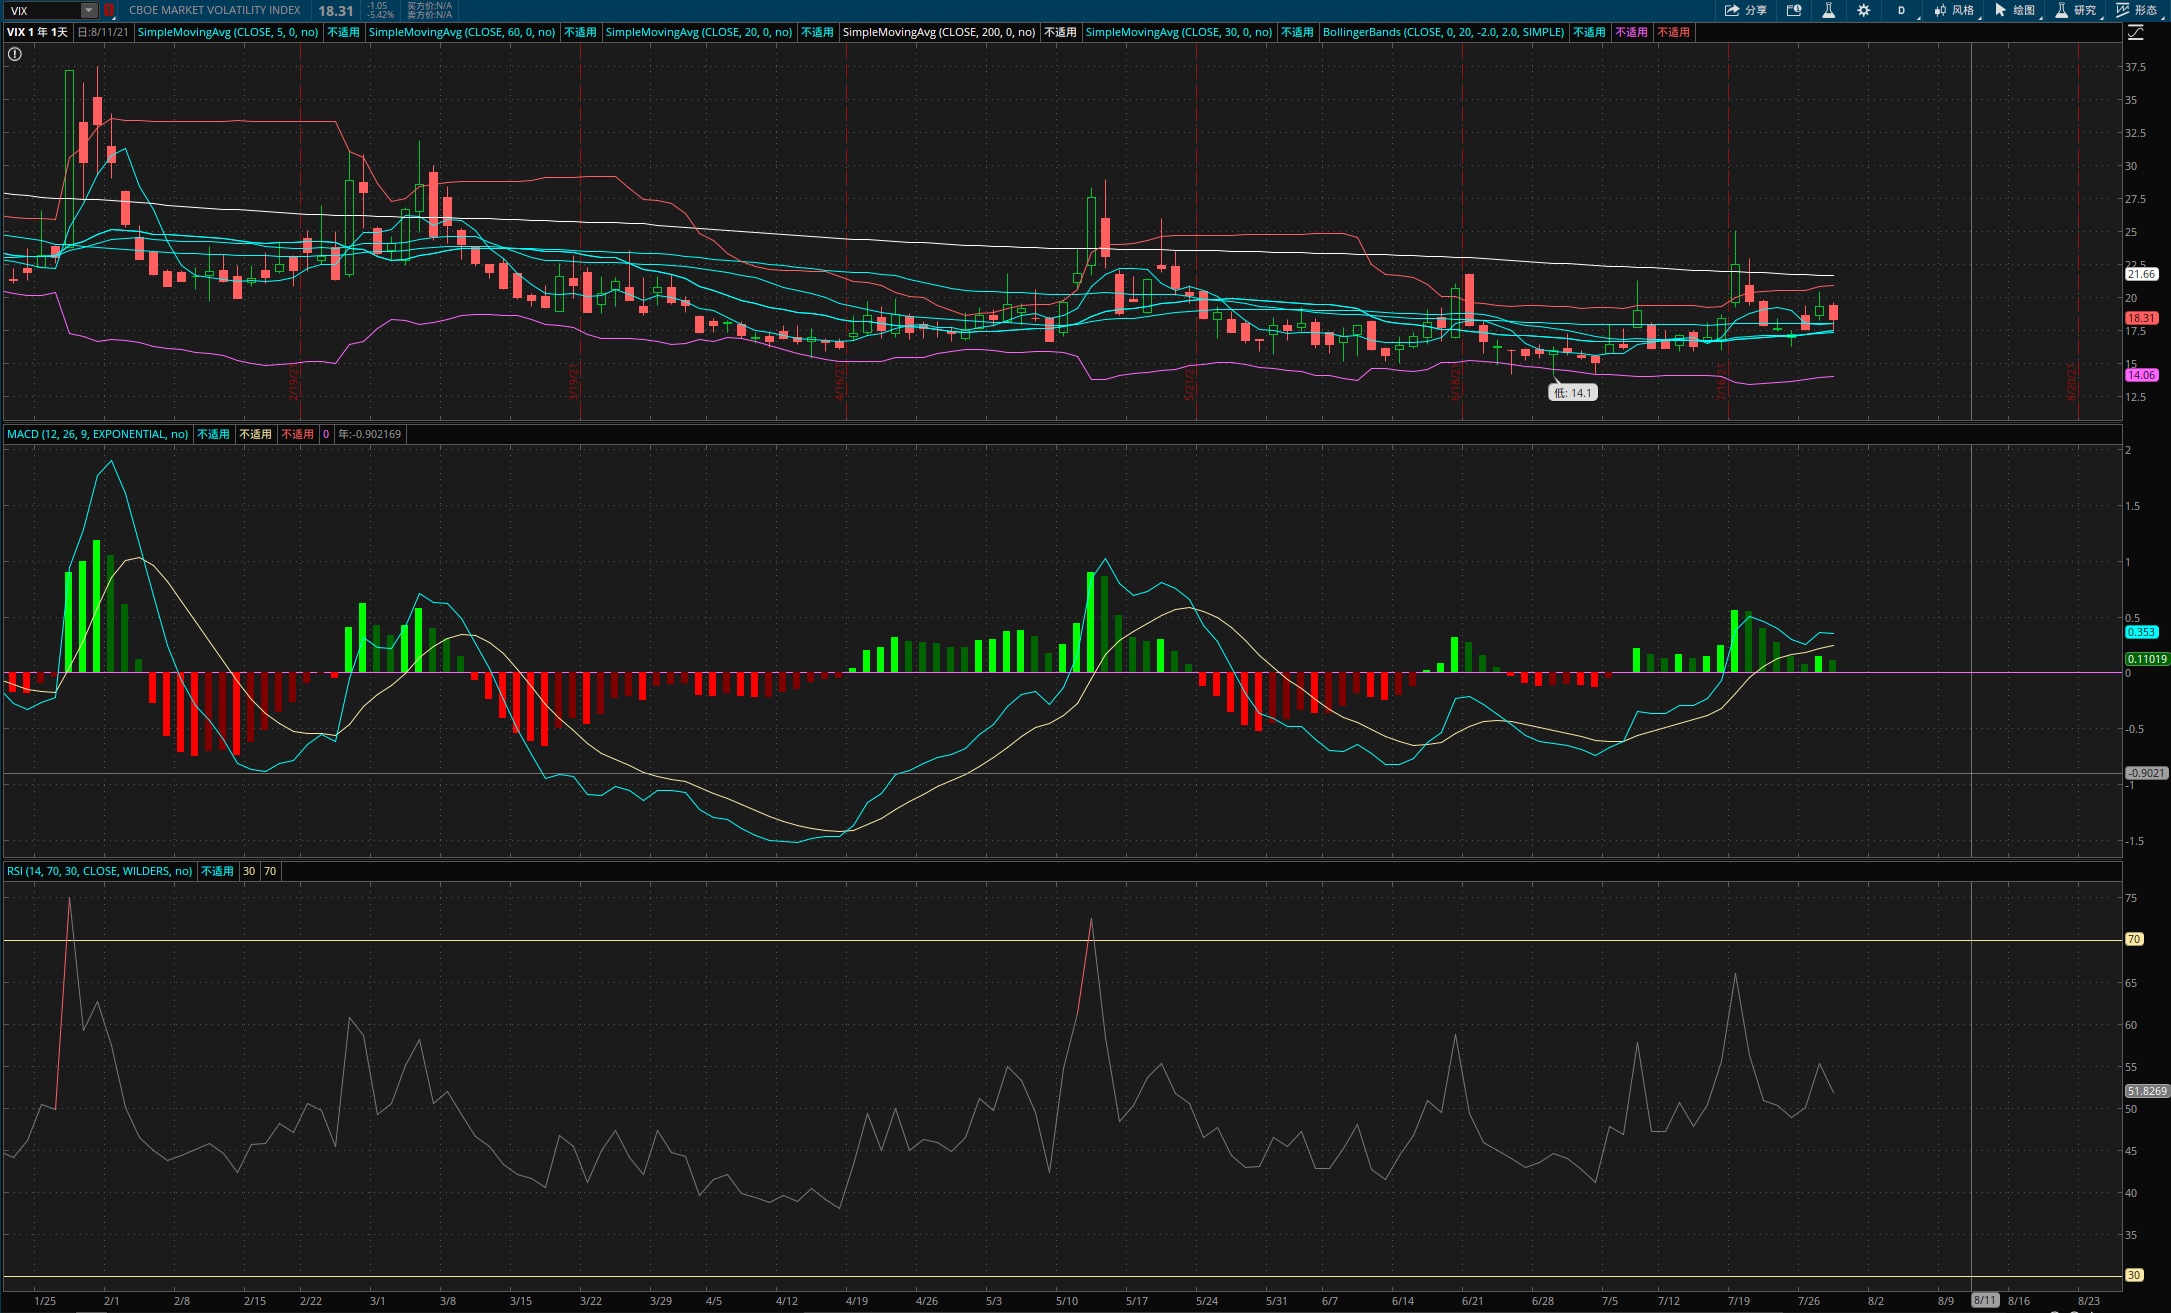Viewport: 2171px width, 1313px height.
Task: Click the Share (分享) icon button
Action: click(1745, 10)
